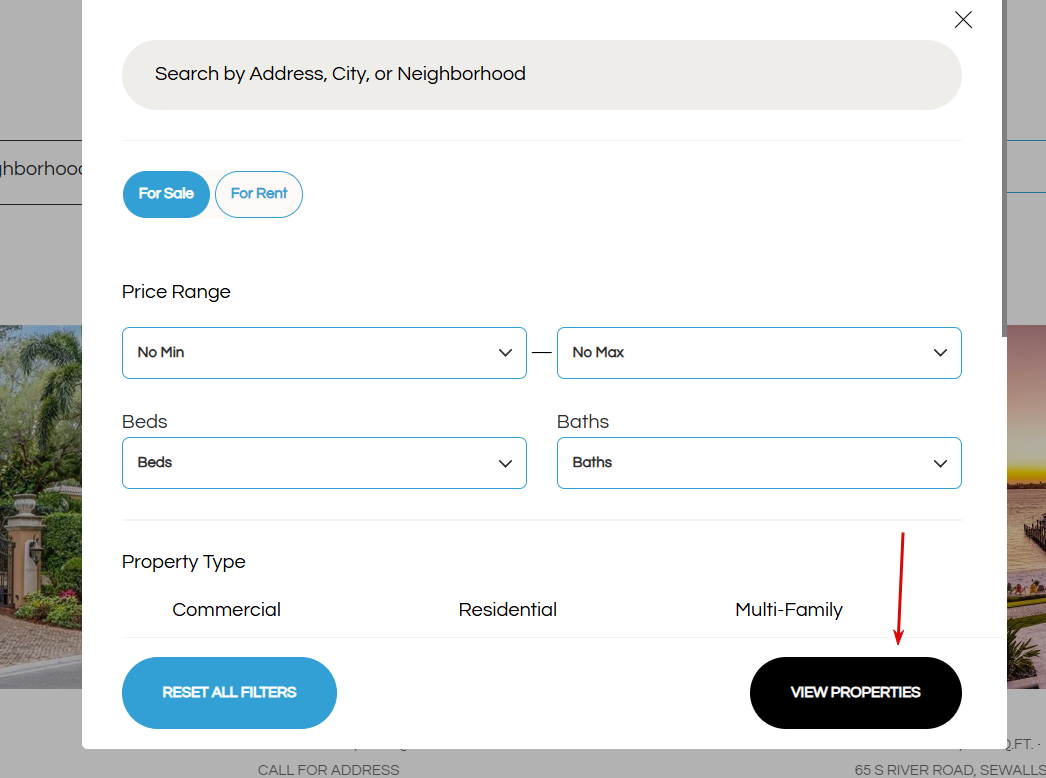Switch to For Rent listings

[x=259, y=194]
